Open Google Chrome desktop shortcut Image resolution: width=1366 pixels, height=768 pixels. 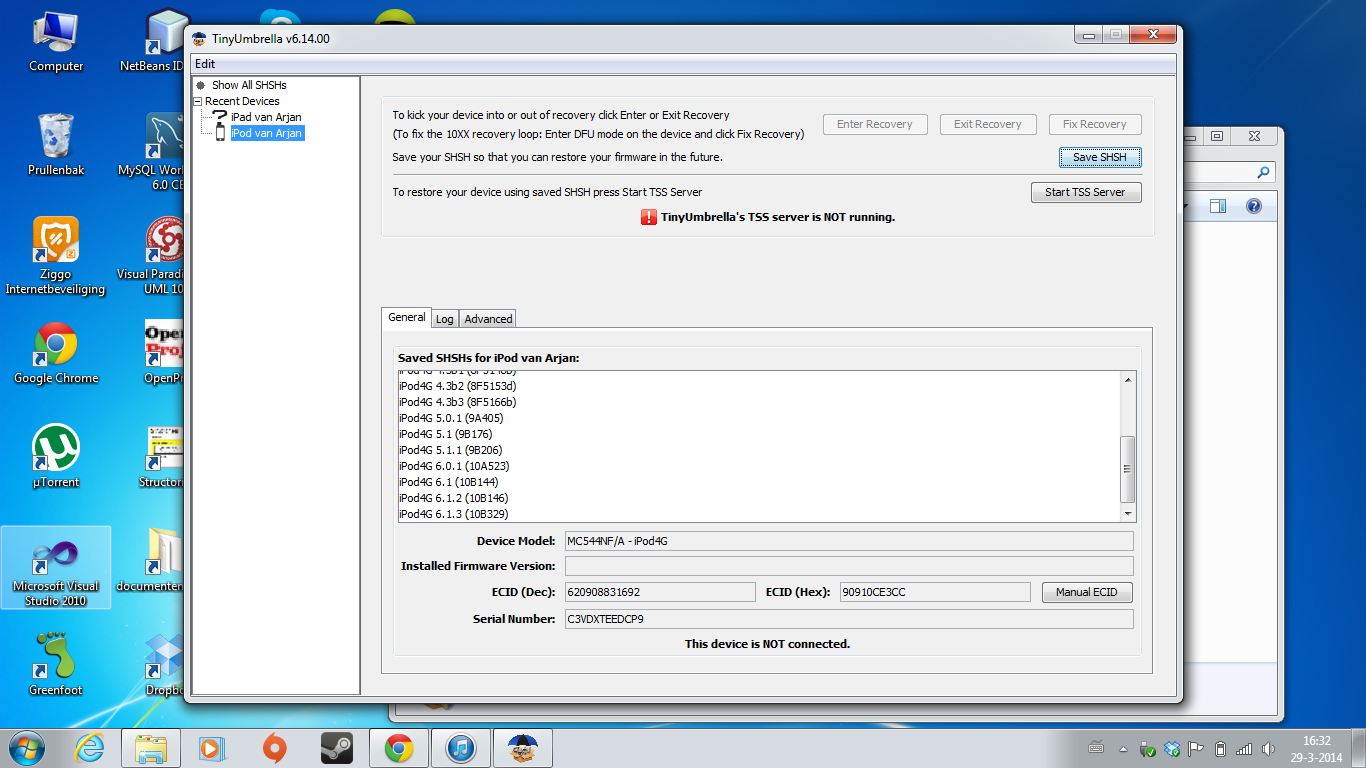tap(56, 353)
